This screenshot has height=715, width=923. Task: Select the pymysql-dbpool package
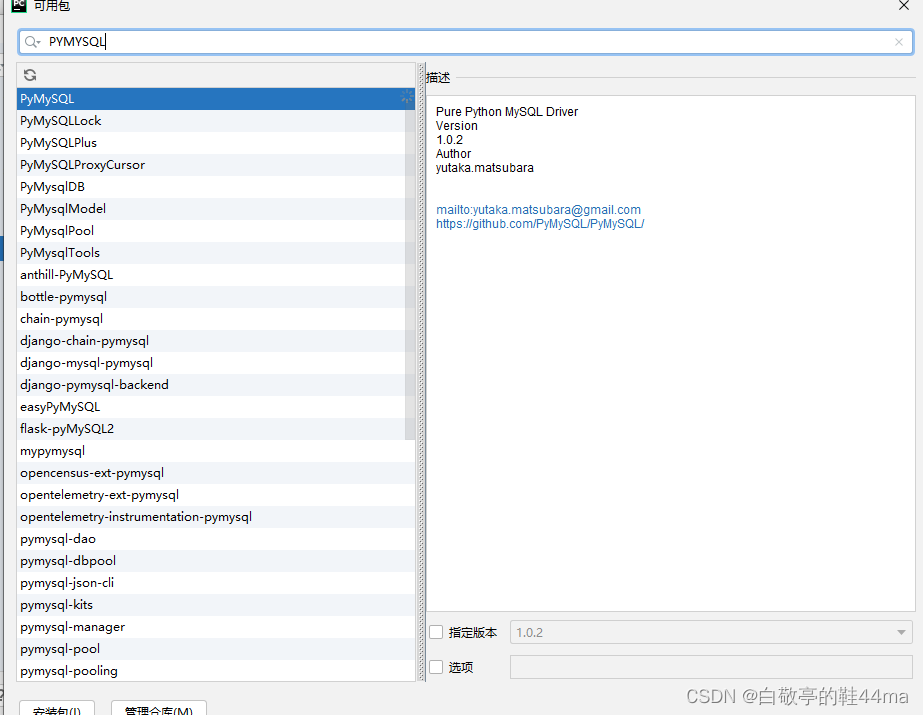coord(215,561)
